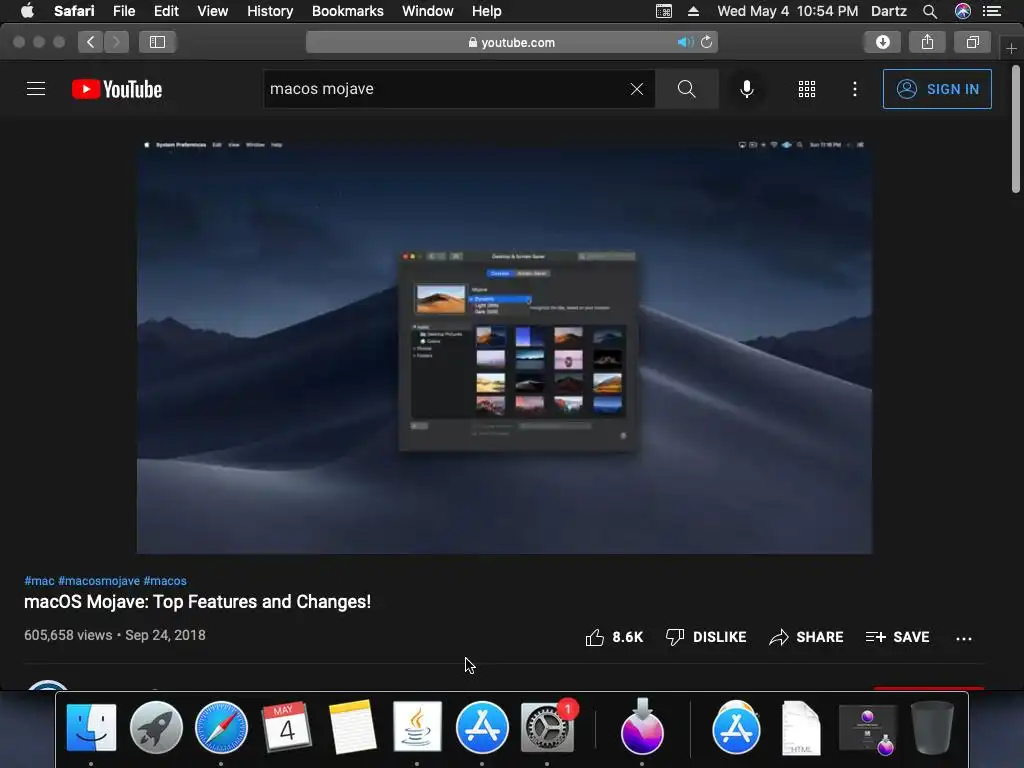Screen dimensions: 1024x768
Task: Submit search with the magnifier button
Action: click(x=686, y=89)
